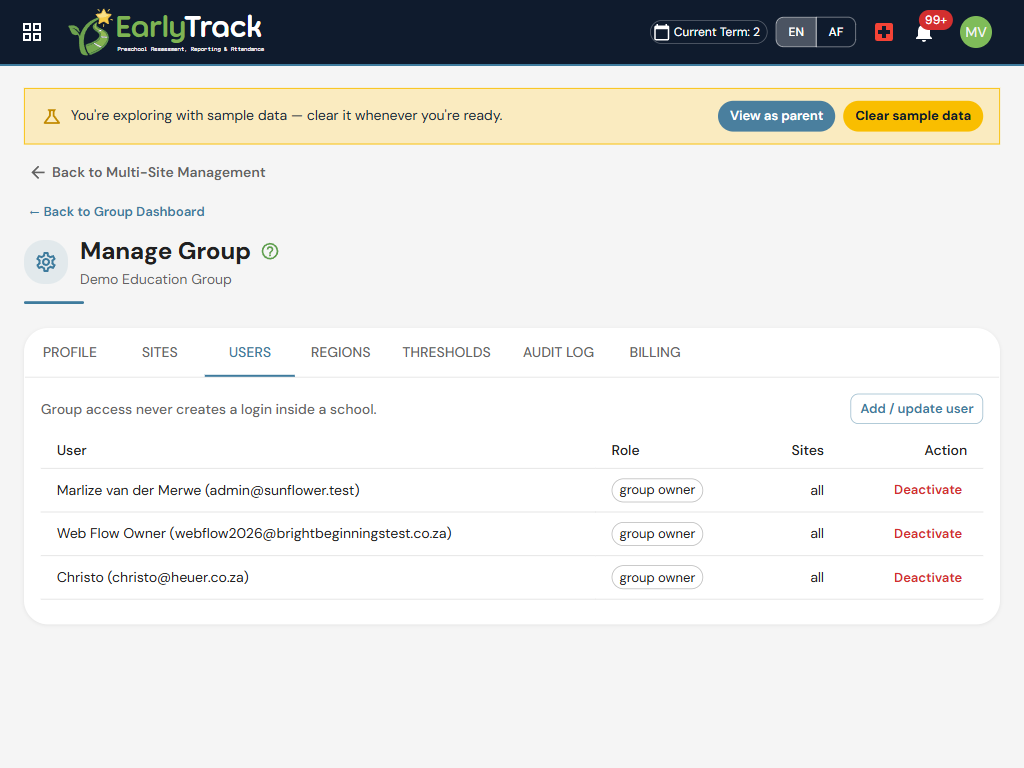Click Back to Multi-Site Management text

click(x=159, y=172)
